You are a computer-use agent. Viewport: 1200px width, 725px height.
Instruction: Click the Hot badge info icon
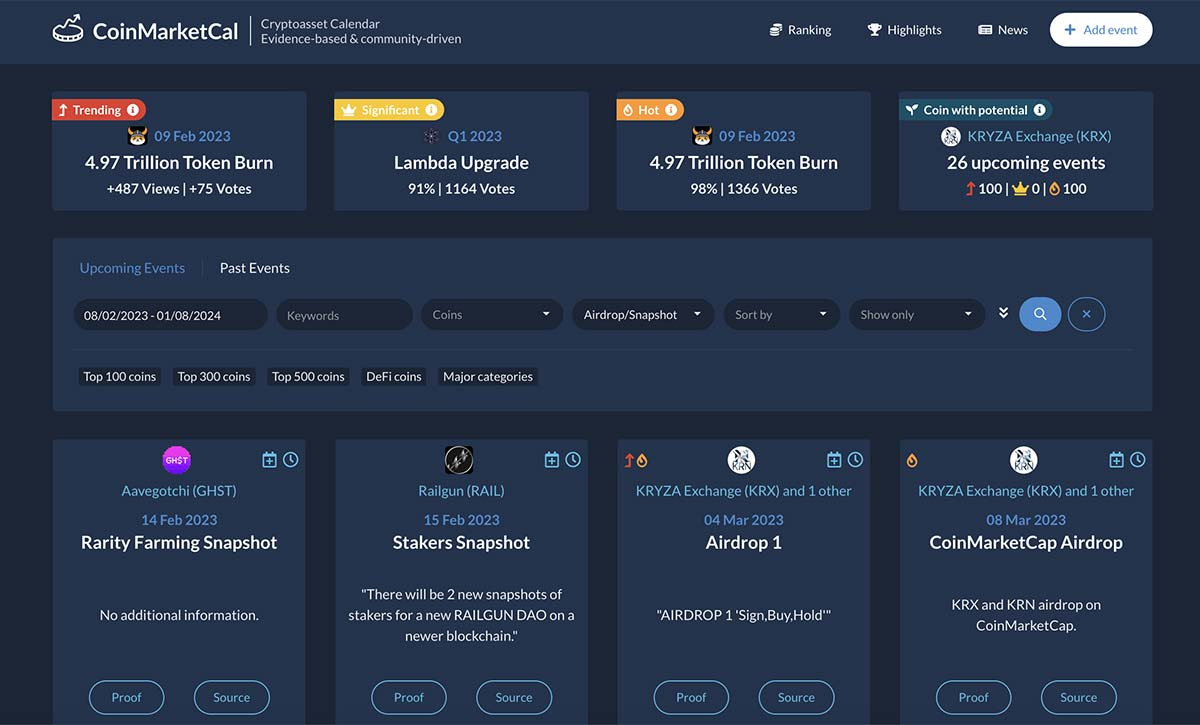(671, 110)
